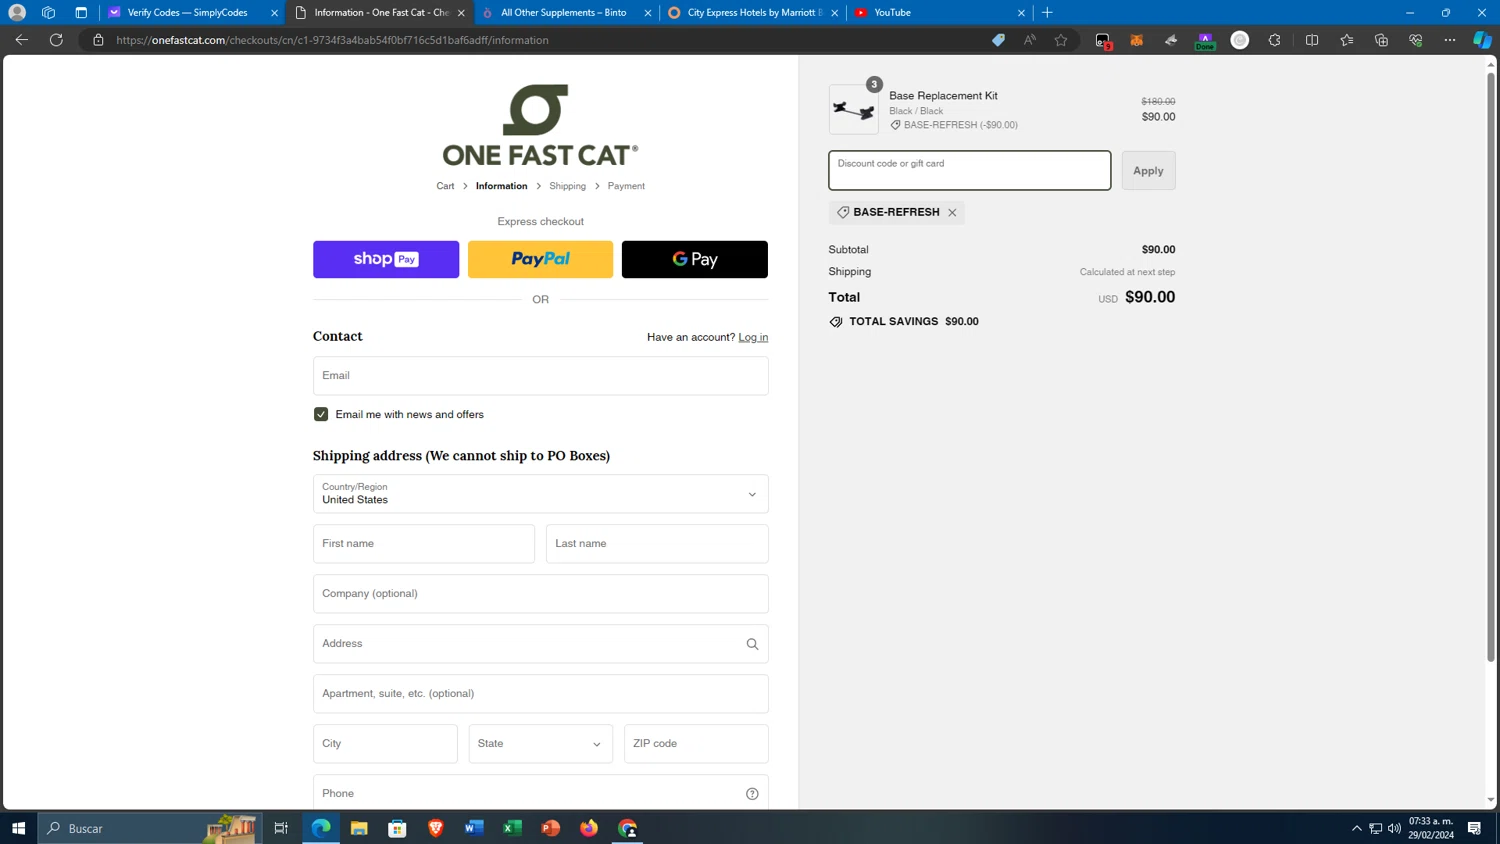
Task: Show hidden system tray icons chevron
Action: (1356, 828)
